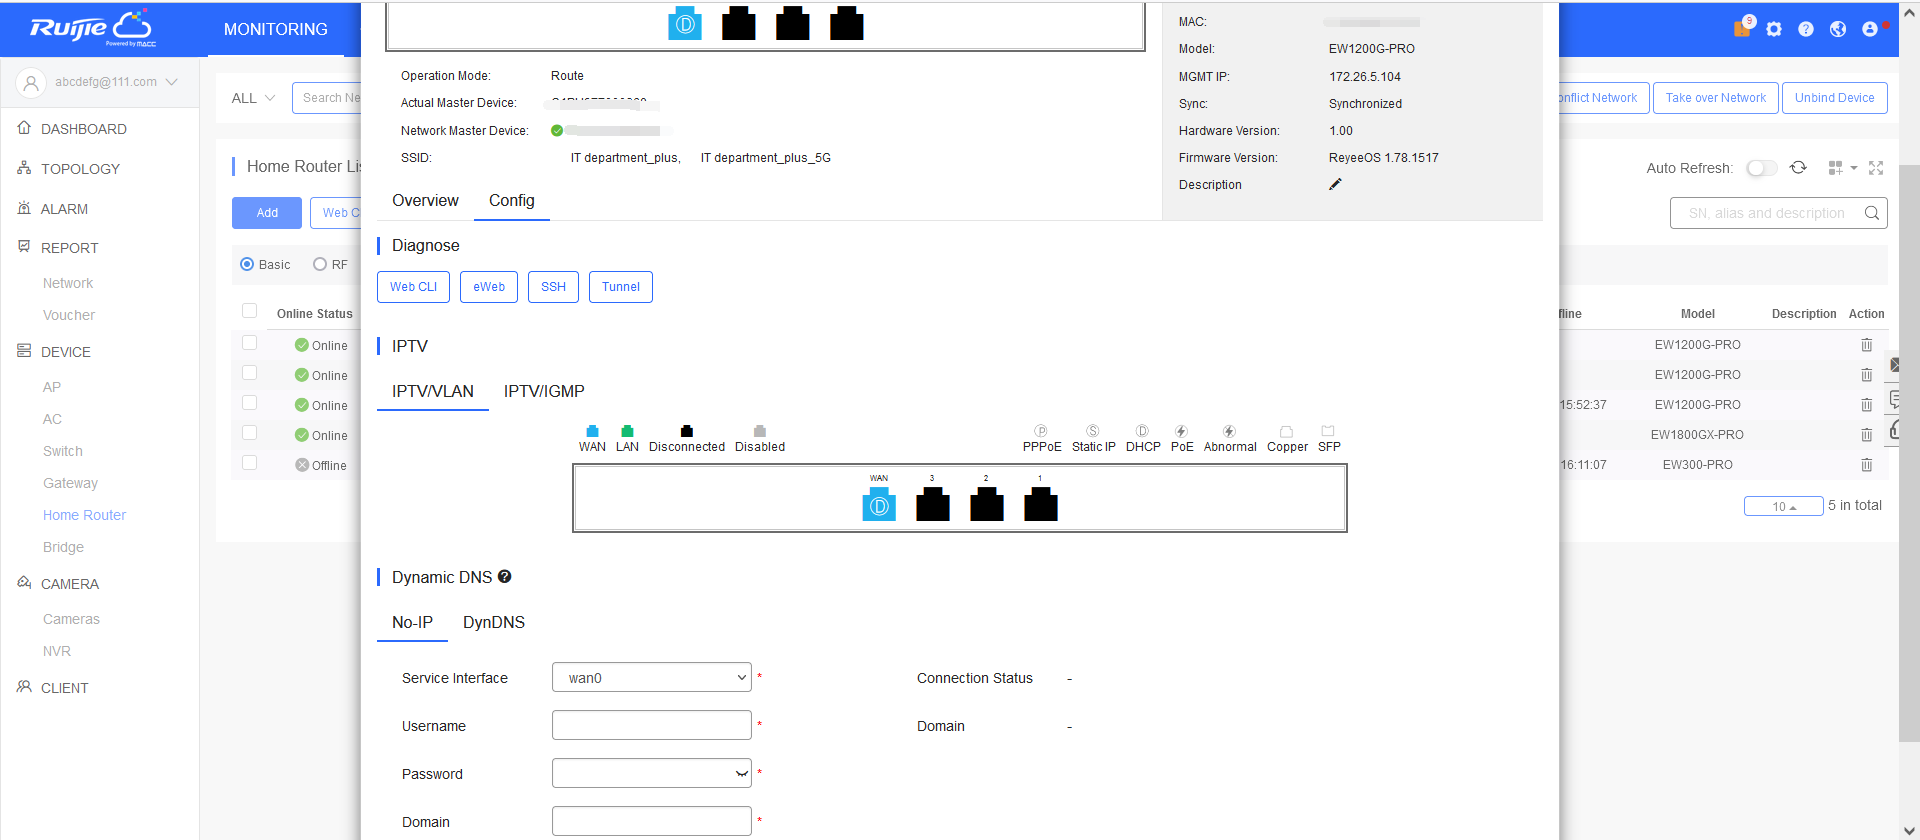Click the Username input field
This screenshot has width=1920, height=840.
pos(652,725)
